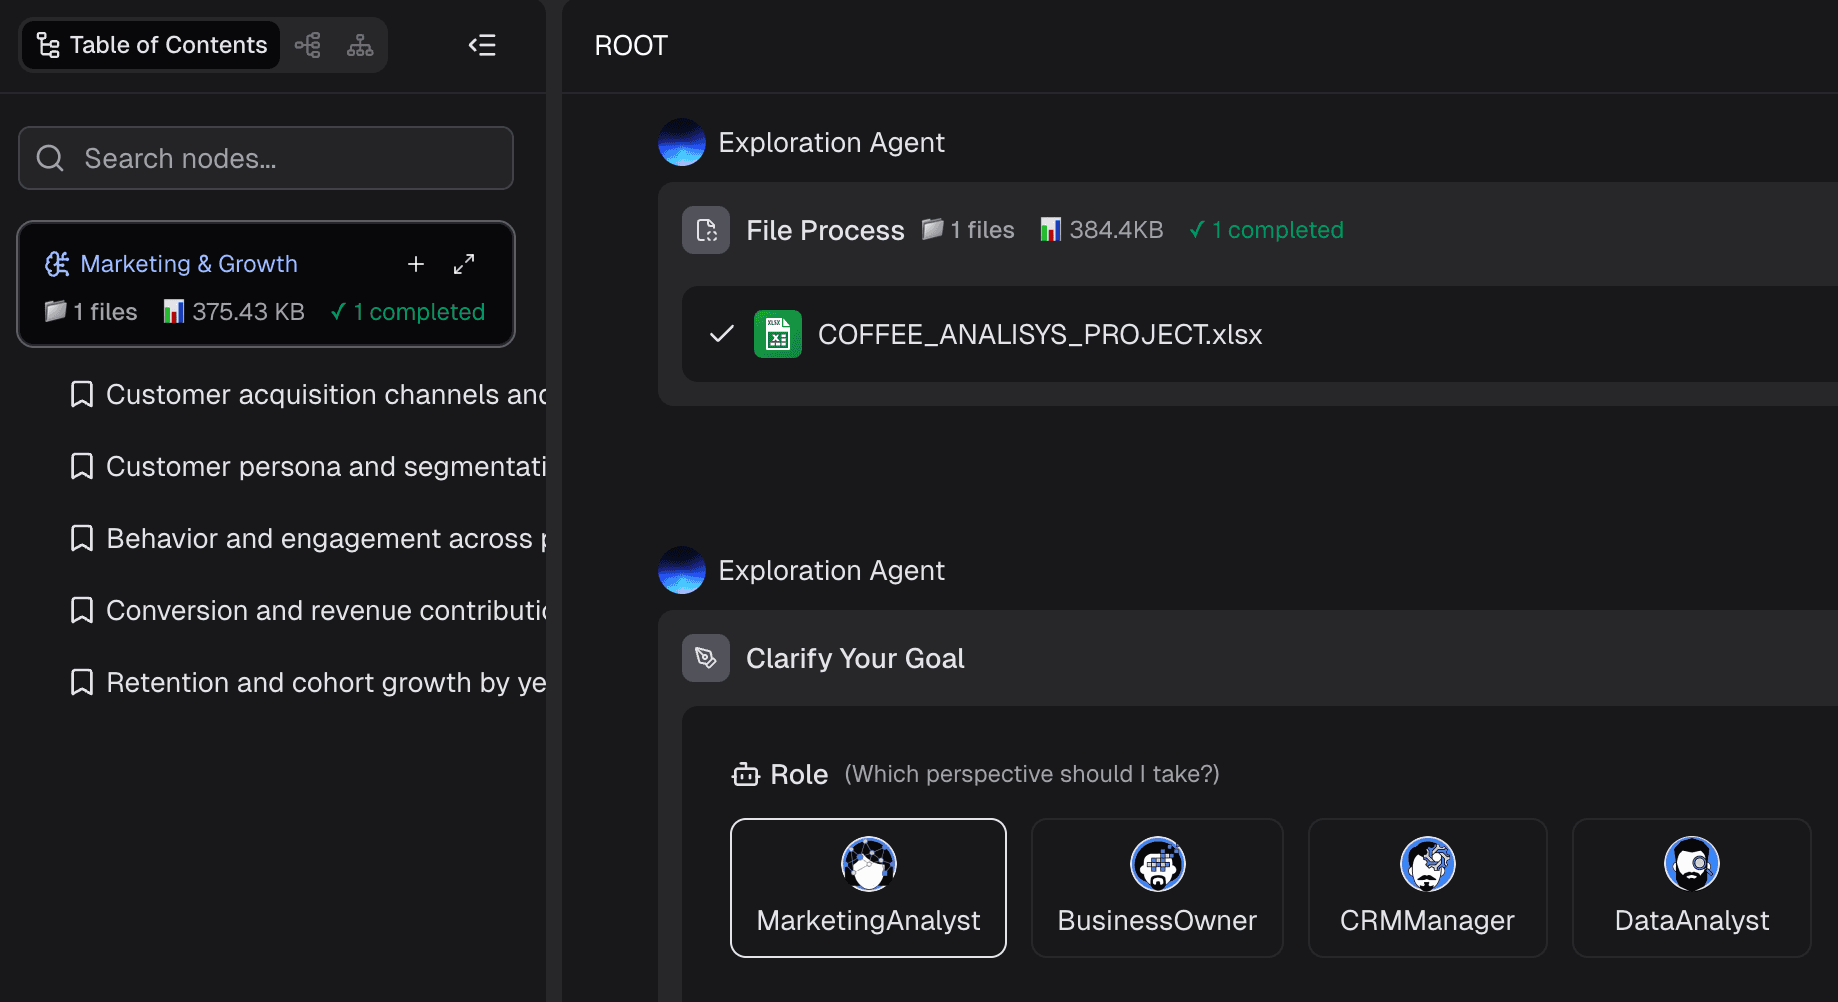1838x1002 pixels.
Task: Open Customer persona and segmentation node
Action: coord(326,467)
